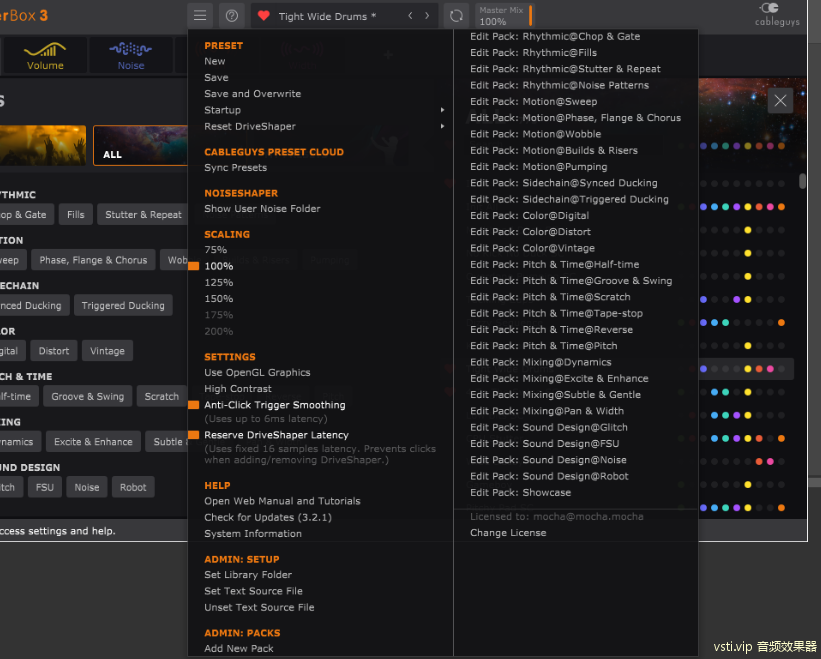Click Set Library Folder
821x659 pixels.
click(x=248, y=575)
